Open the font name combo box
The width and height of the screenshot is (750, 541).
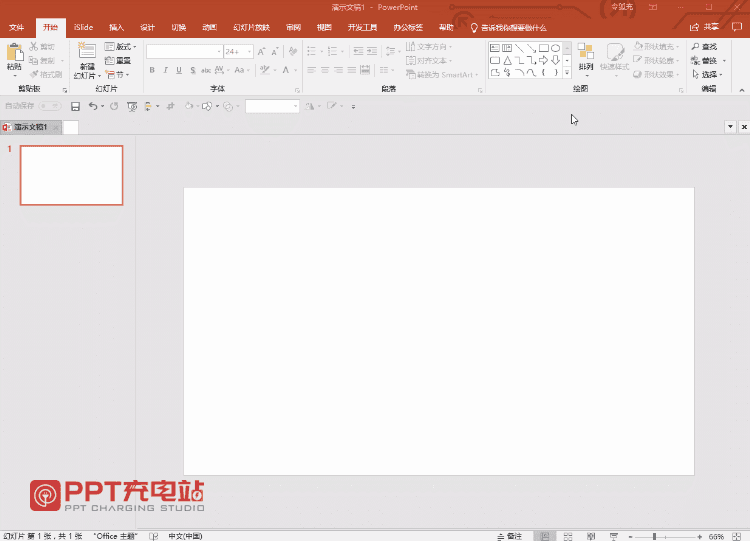click(x=185, y=52)
